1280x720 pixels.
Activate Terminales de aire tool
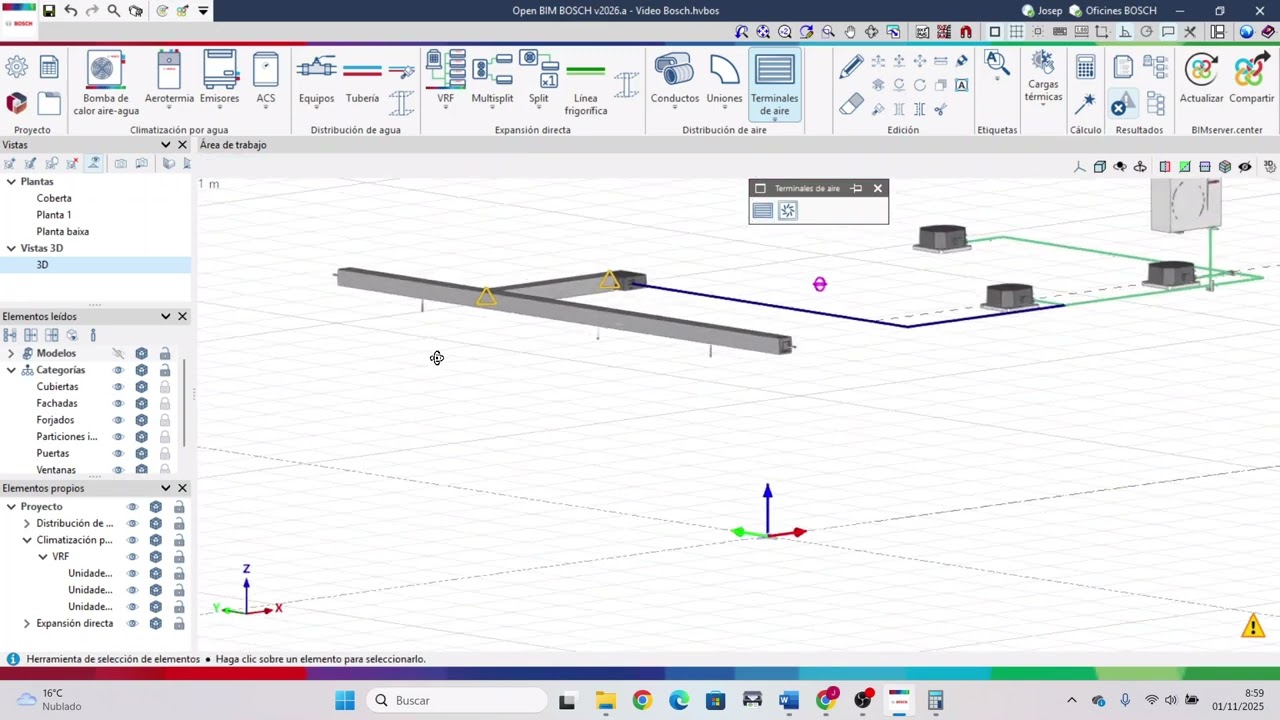774,84
